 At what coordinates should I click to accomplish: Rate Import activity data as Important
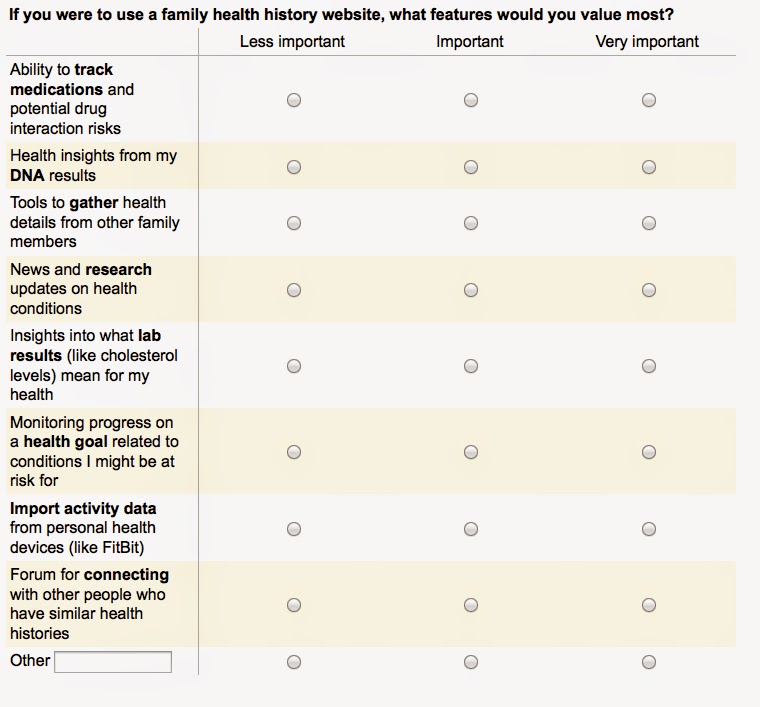point(471,528)
